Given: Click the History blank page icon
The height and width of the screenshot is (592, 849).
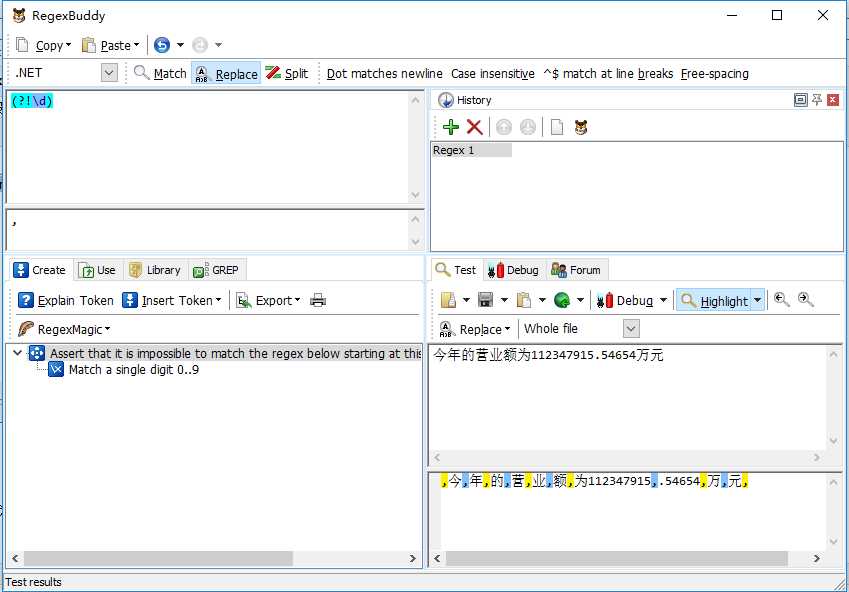Looking at the screenshot, I should tap(557, 127).
